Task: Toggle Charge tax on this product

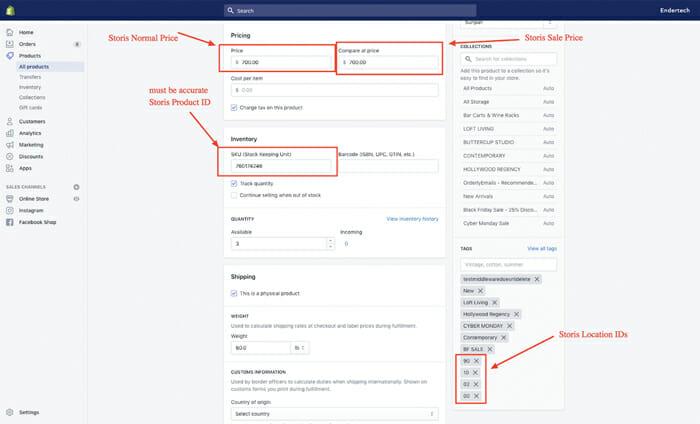Action: click(x=234, y=107)
